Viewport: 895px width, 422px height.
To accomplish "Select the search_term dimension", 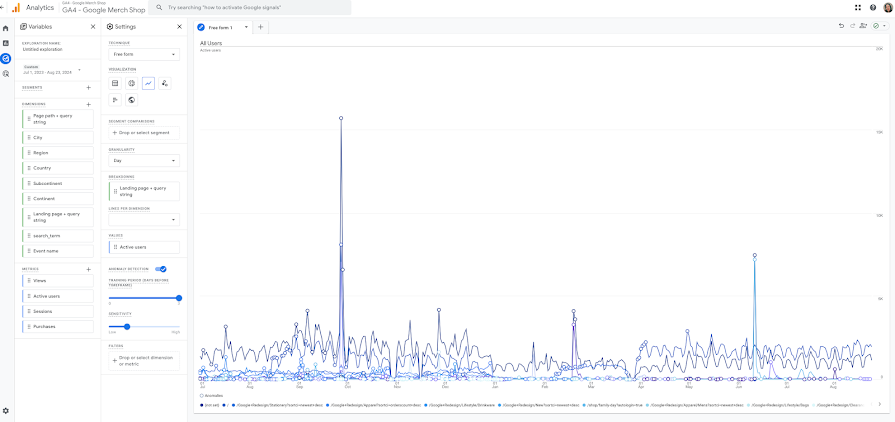I will click(58, 236).
